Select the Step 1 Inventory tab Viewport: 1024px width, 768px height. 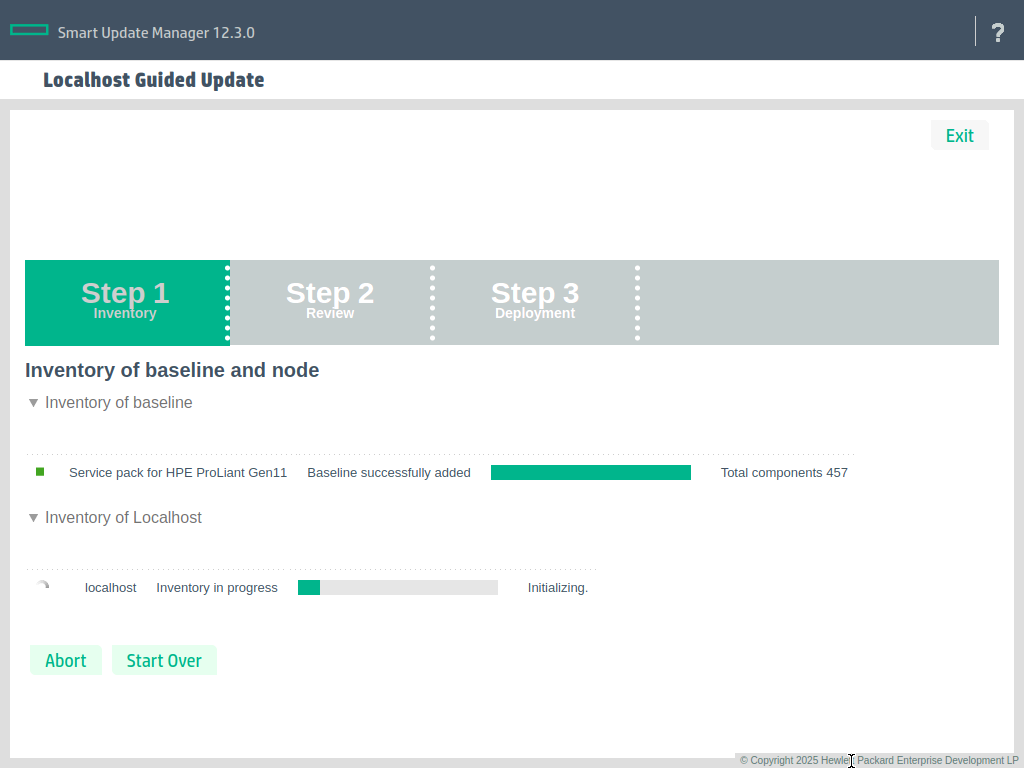(125, 302)
